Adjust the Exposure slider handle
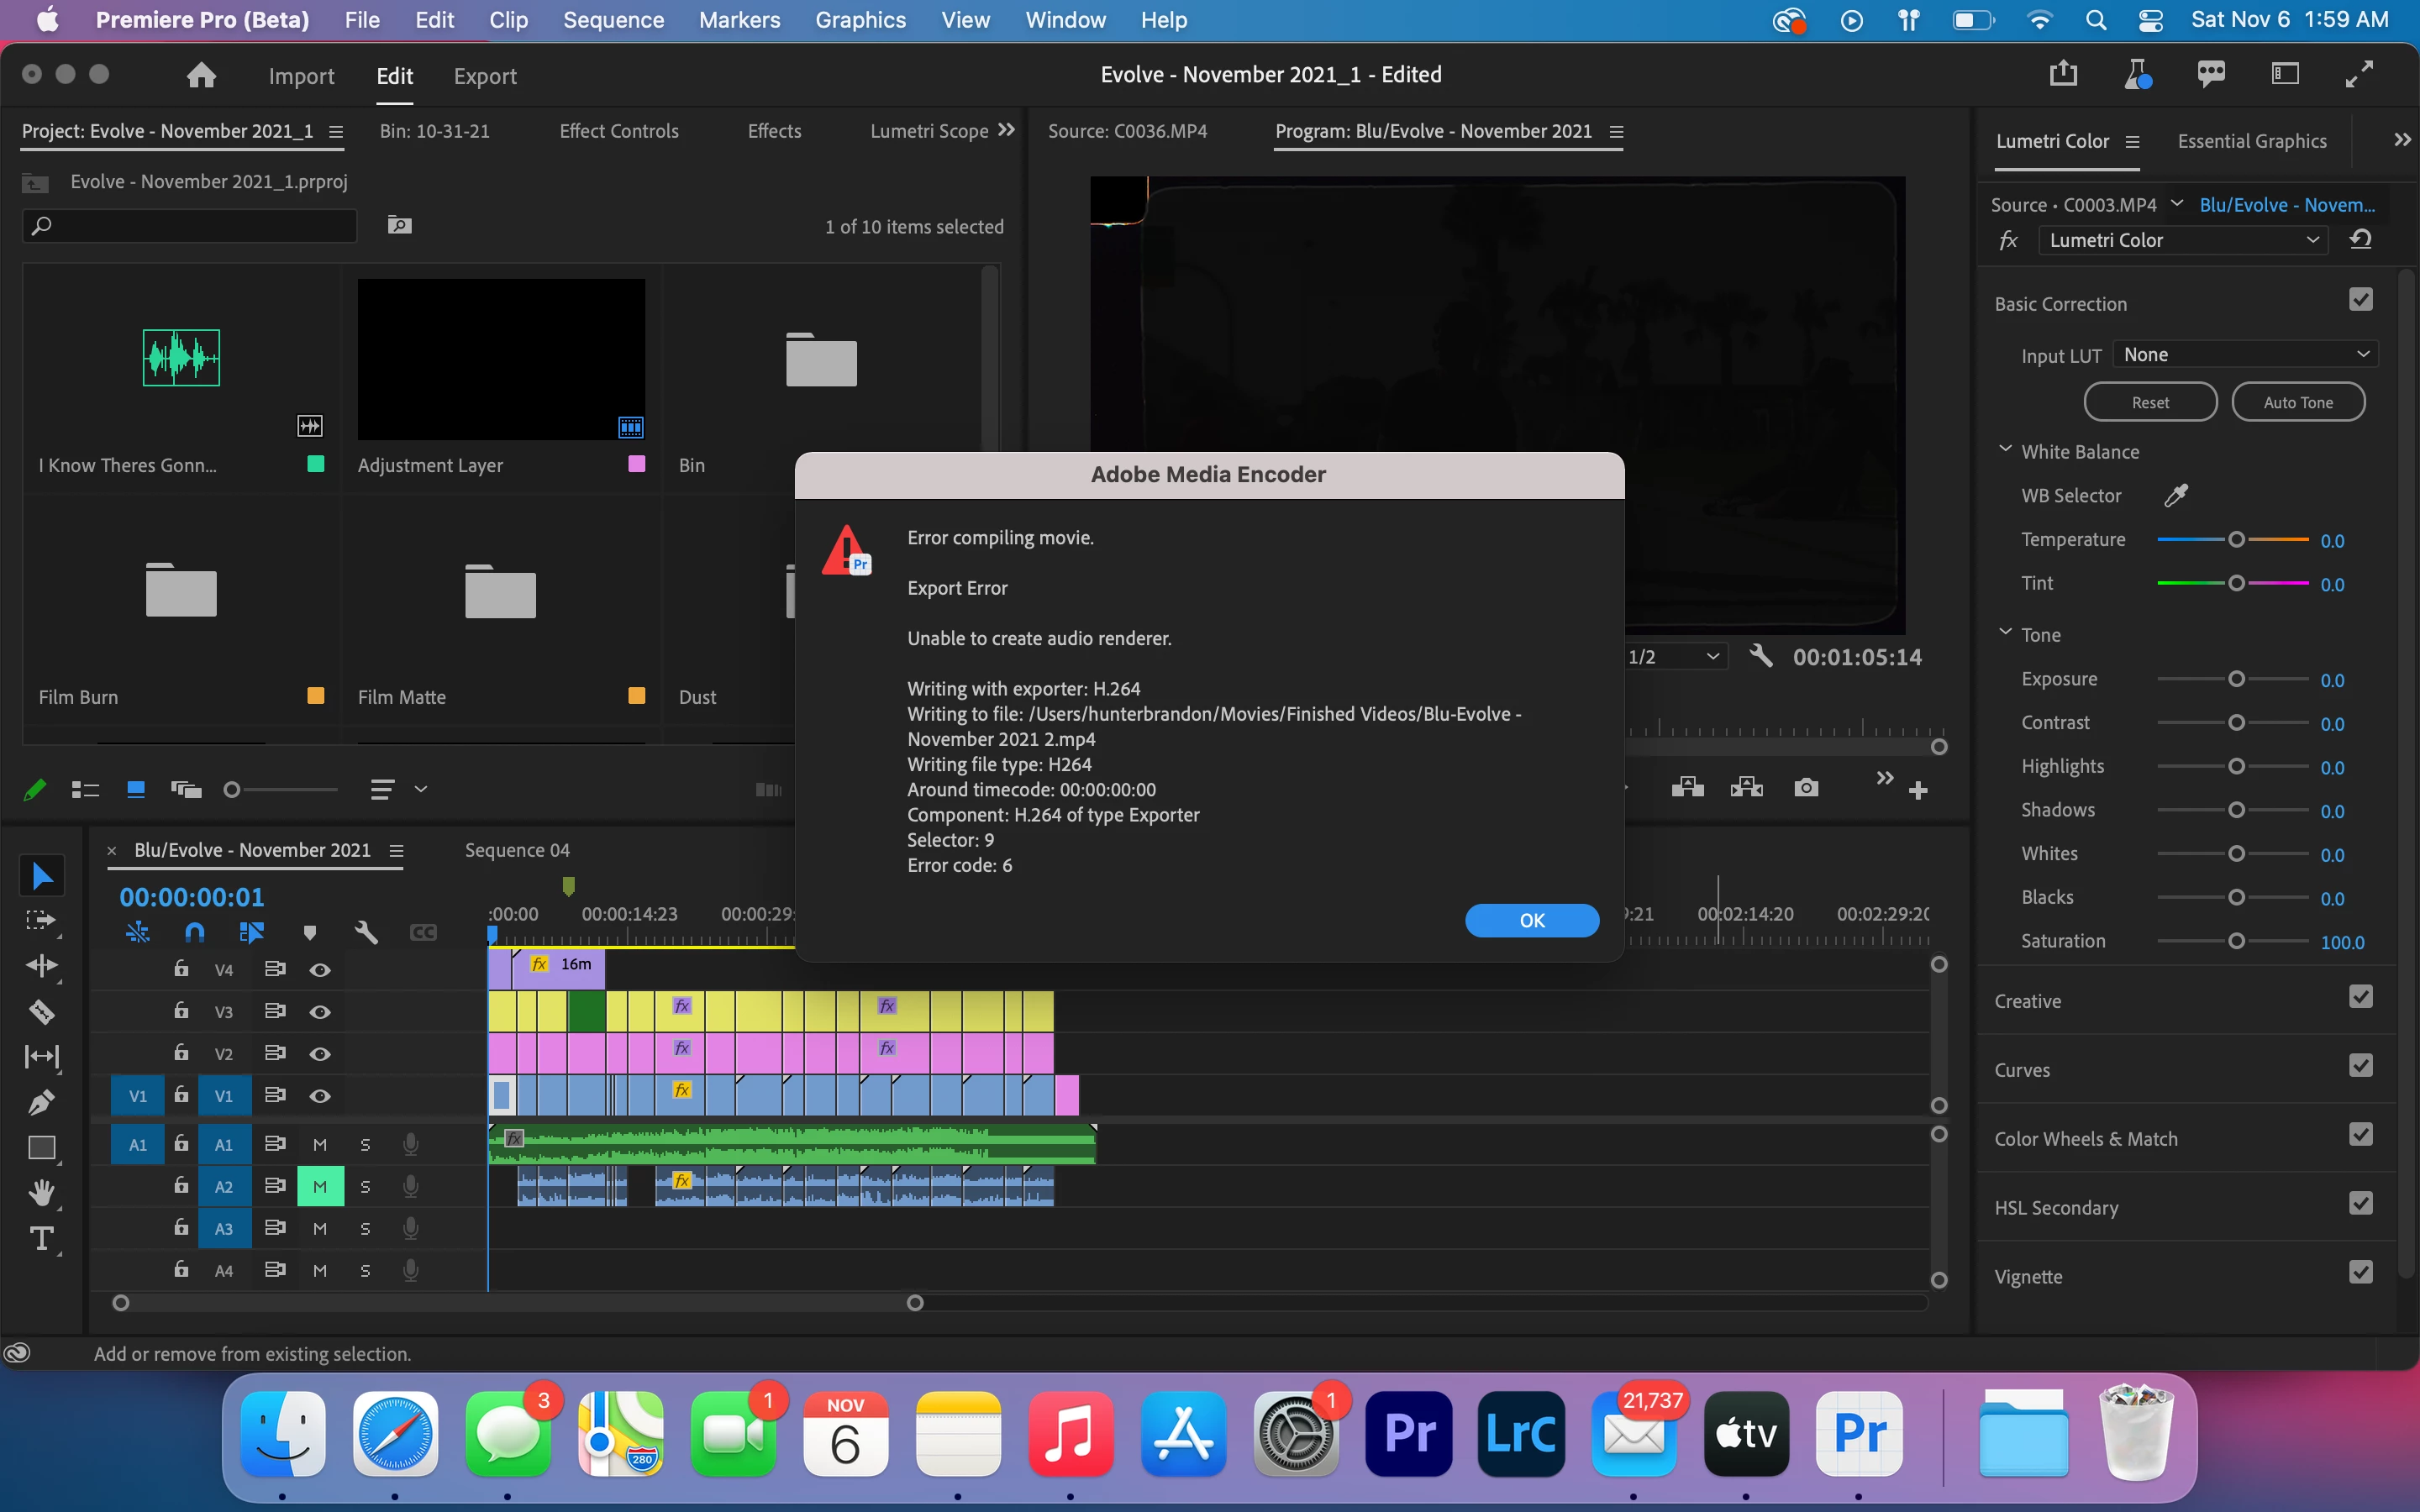The height and width of the screenshot is (1512, 2420). [x=2236, y=679]
